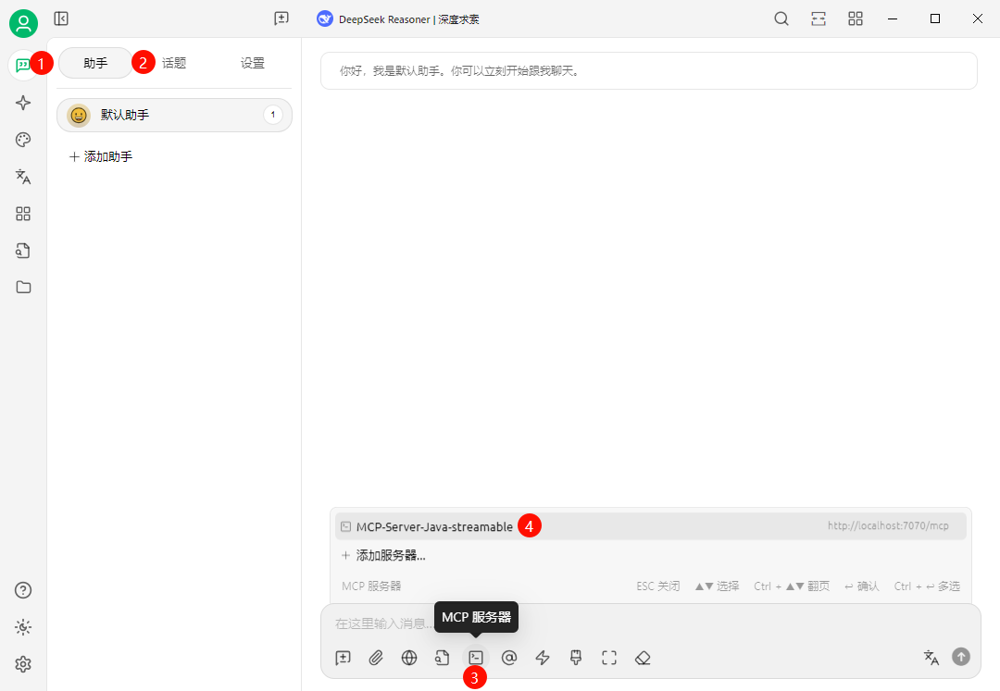
Task: Click the paperclip attachment icon in input toolbar
Action: click(376, 657)
